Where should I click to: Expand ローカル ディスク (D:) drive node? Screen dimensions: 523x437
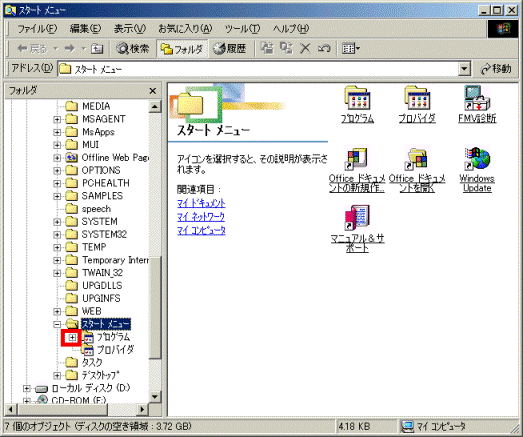[27, 389]
